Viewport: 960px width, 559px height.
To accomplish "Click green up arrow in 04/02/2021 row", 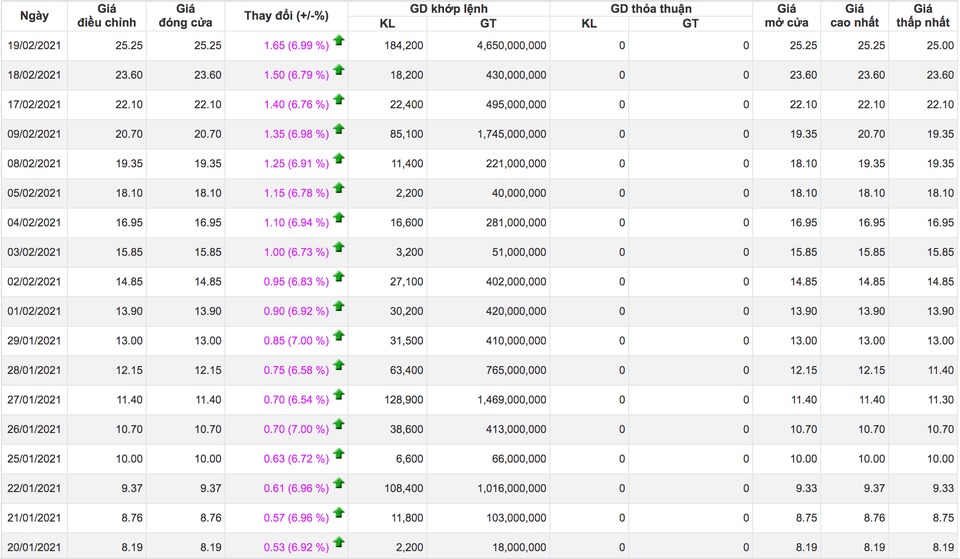I will (x=339, y=217).
